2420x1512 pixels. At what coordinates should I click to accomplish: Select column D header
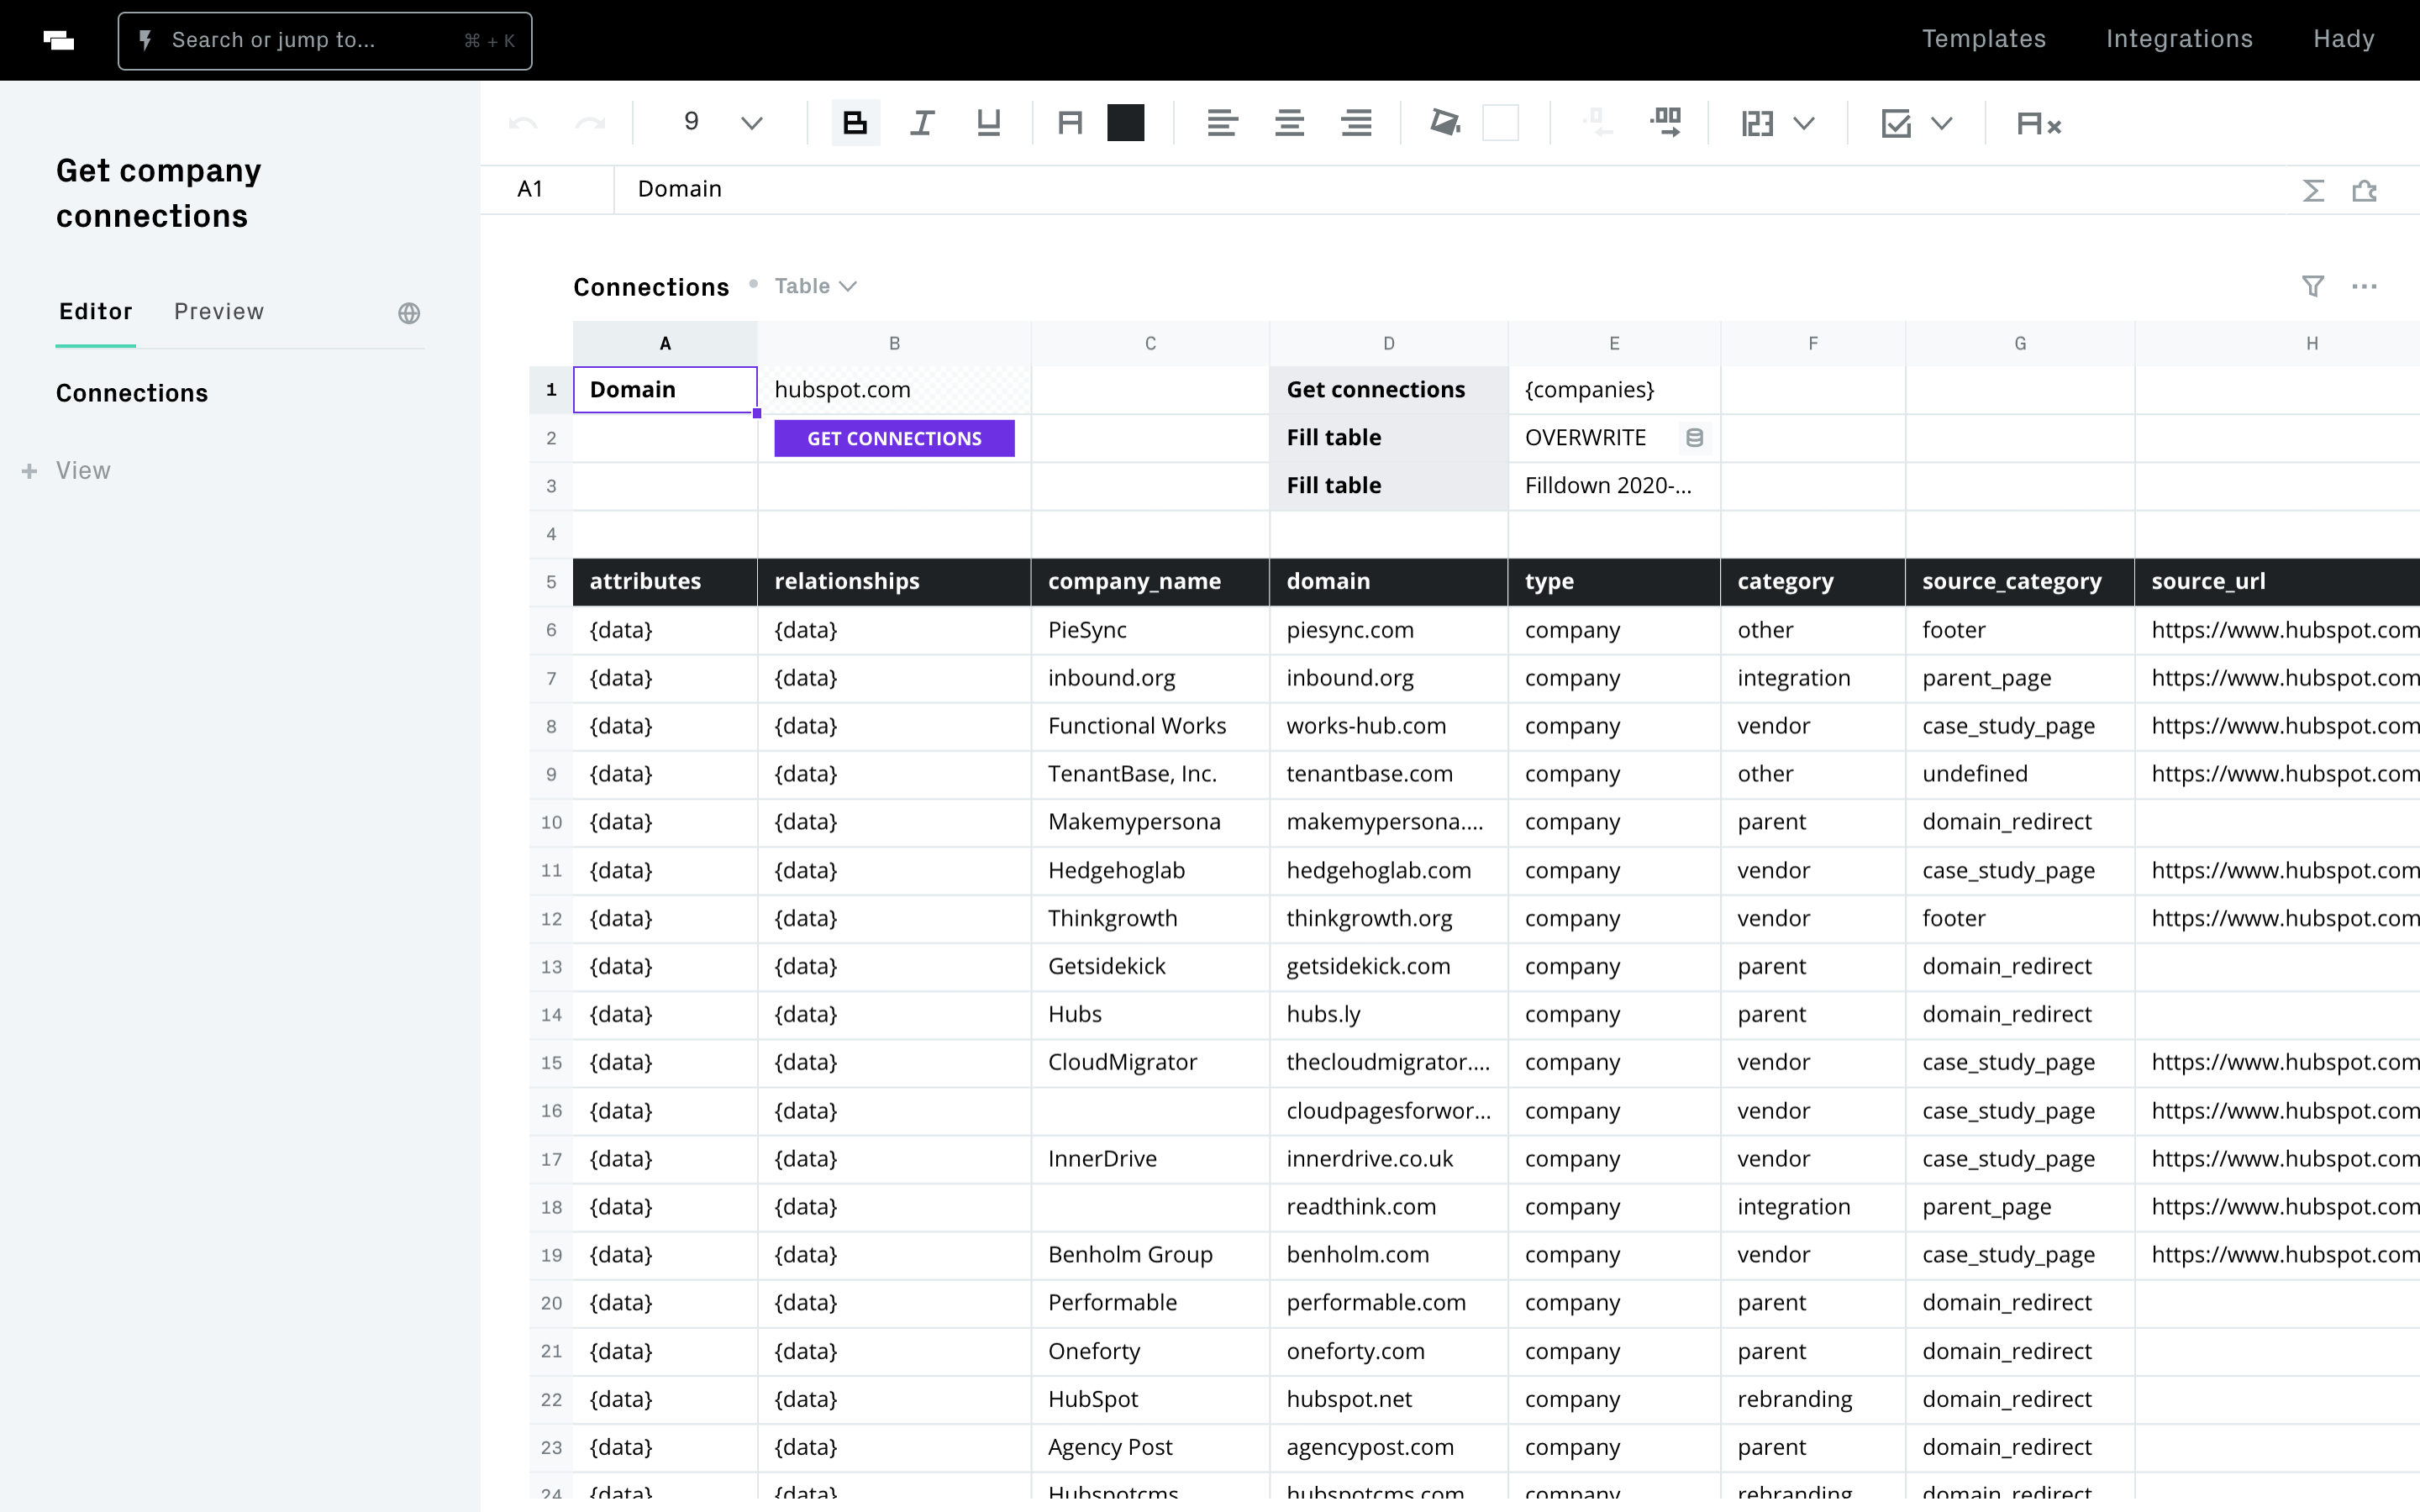tap(1388, 343)
